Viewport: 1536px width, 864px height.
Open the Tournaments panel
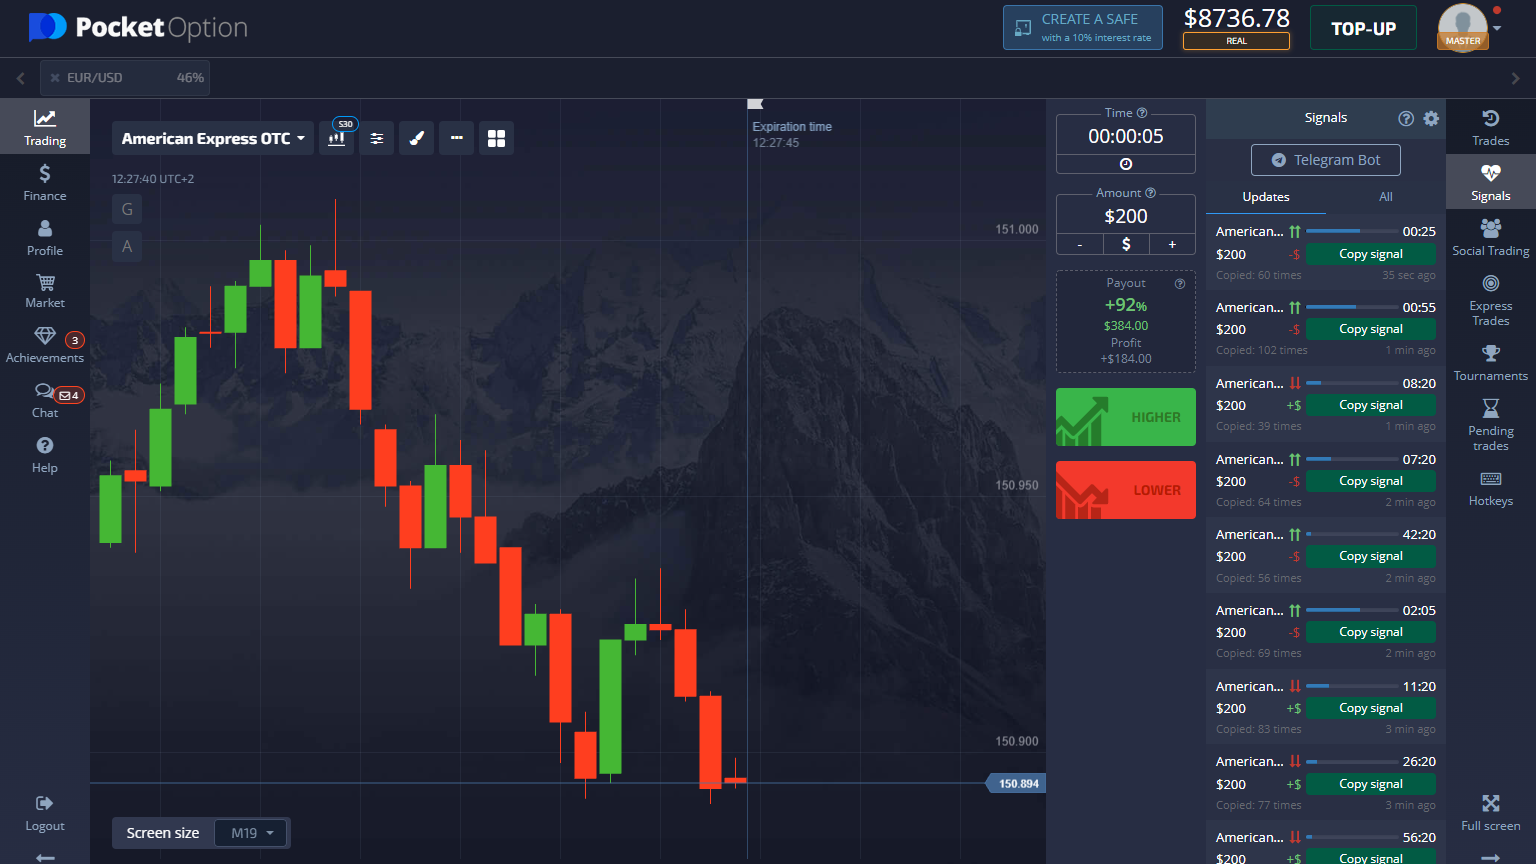1490,363
